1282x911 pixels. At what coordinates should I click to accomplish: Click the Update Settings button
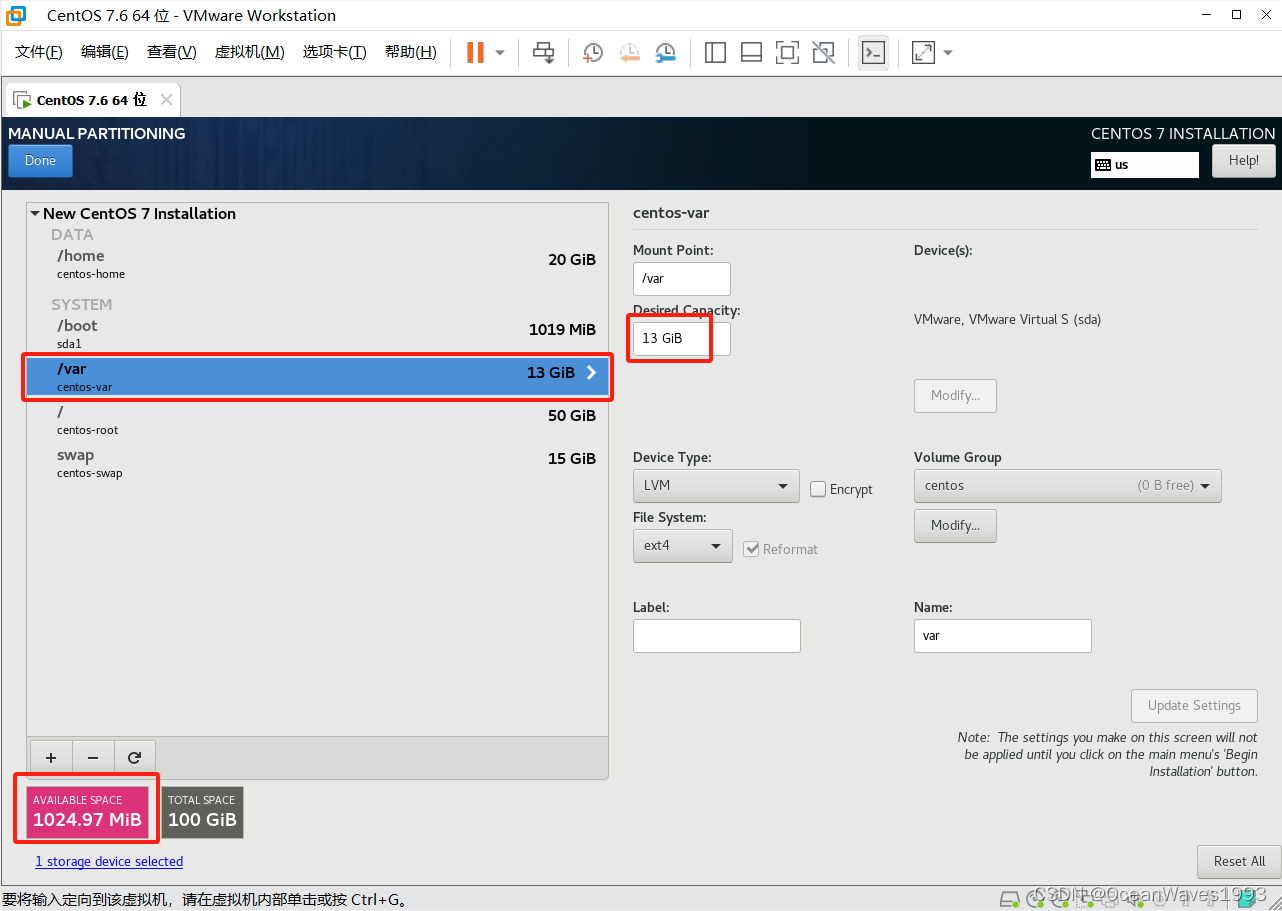1194,706
